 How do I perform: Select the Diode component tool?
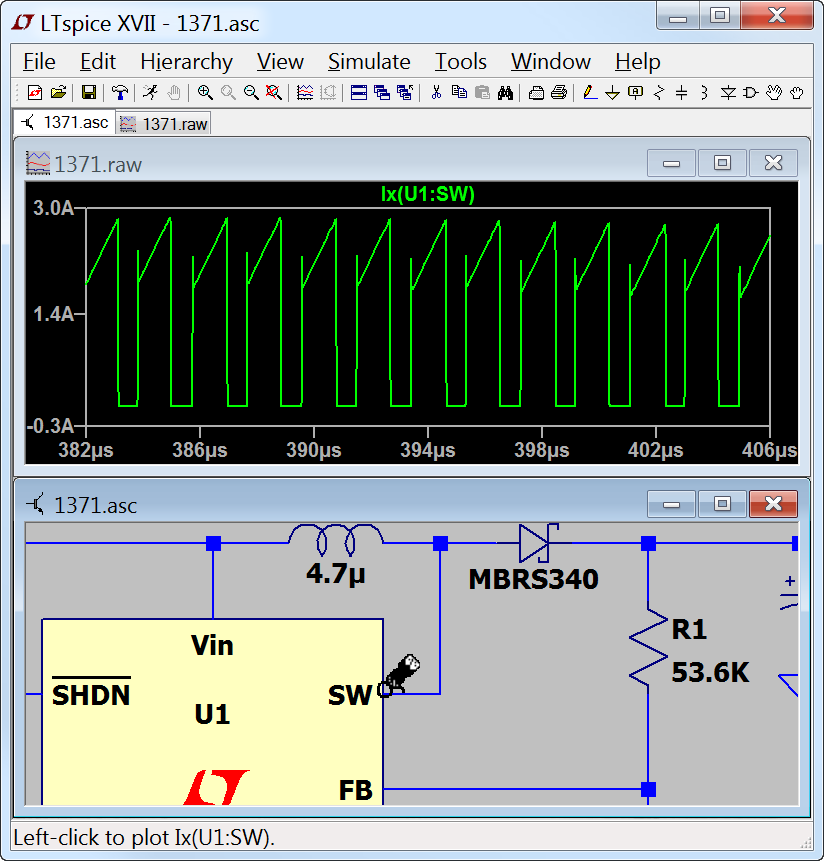click(x=728, y=93)
